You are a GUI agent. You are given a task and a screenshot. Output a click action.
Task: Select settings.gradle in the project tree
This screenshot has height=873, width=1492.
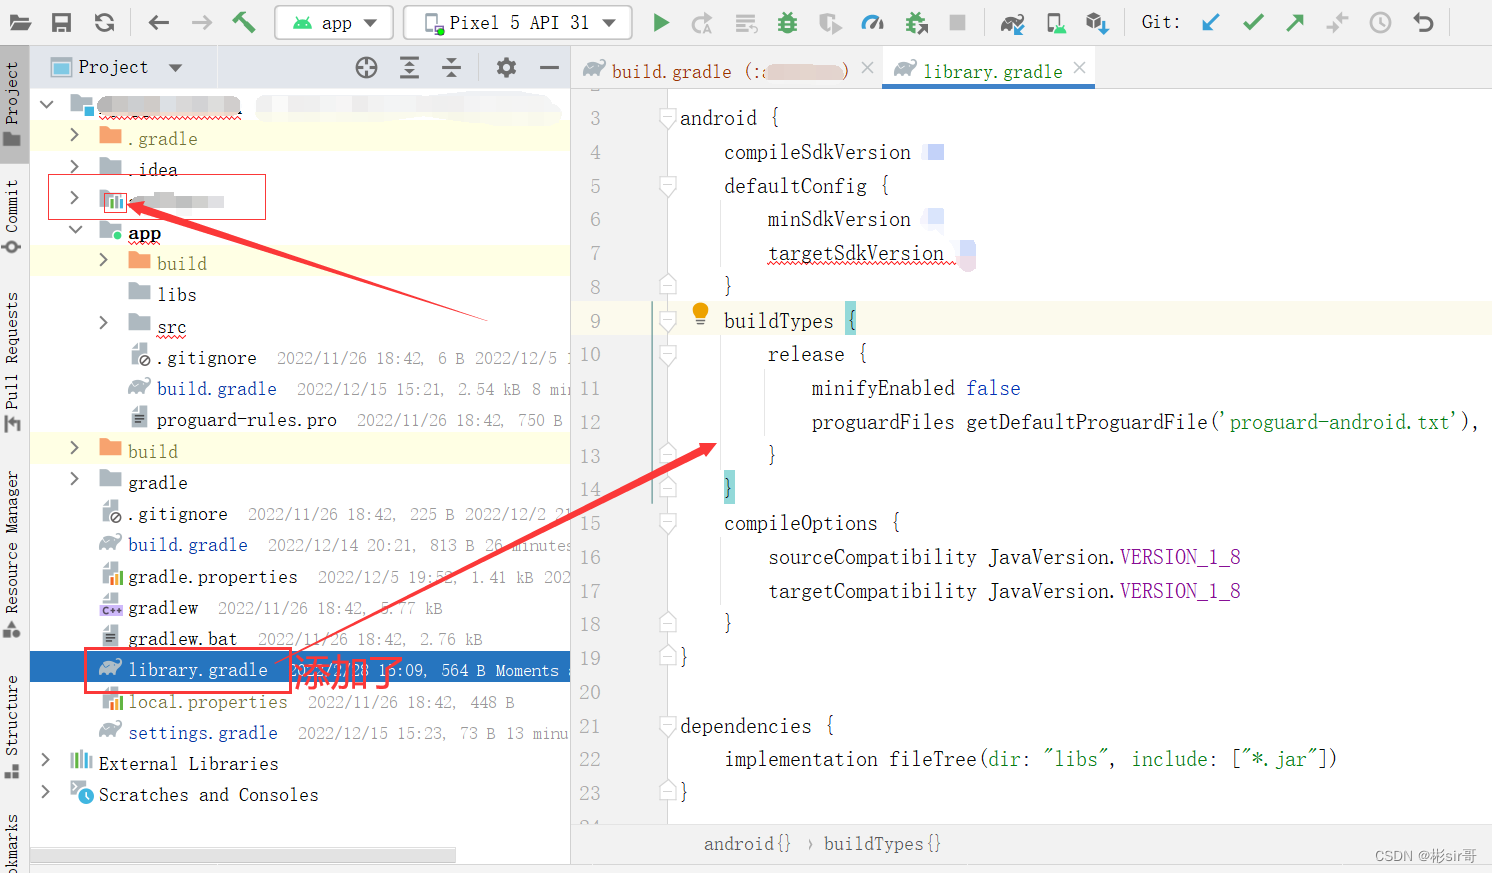coord(202,732)
